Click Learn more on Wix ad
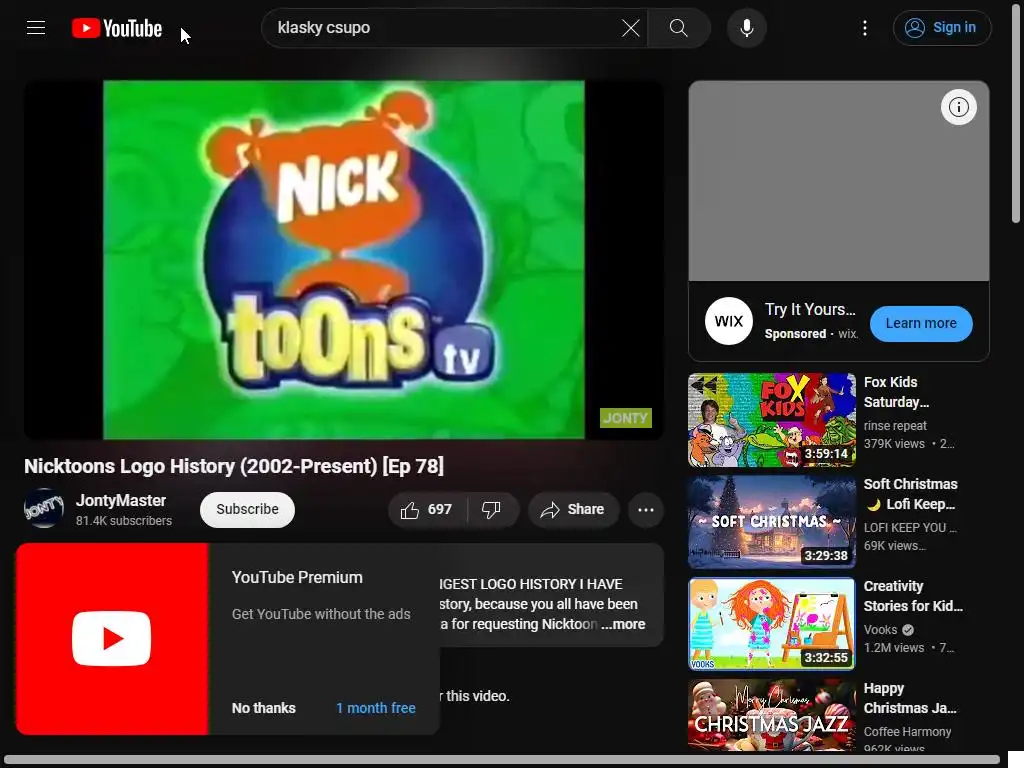The width and height of the screenshot is (1024, 768). click(x=921, y=323)
